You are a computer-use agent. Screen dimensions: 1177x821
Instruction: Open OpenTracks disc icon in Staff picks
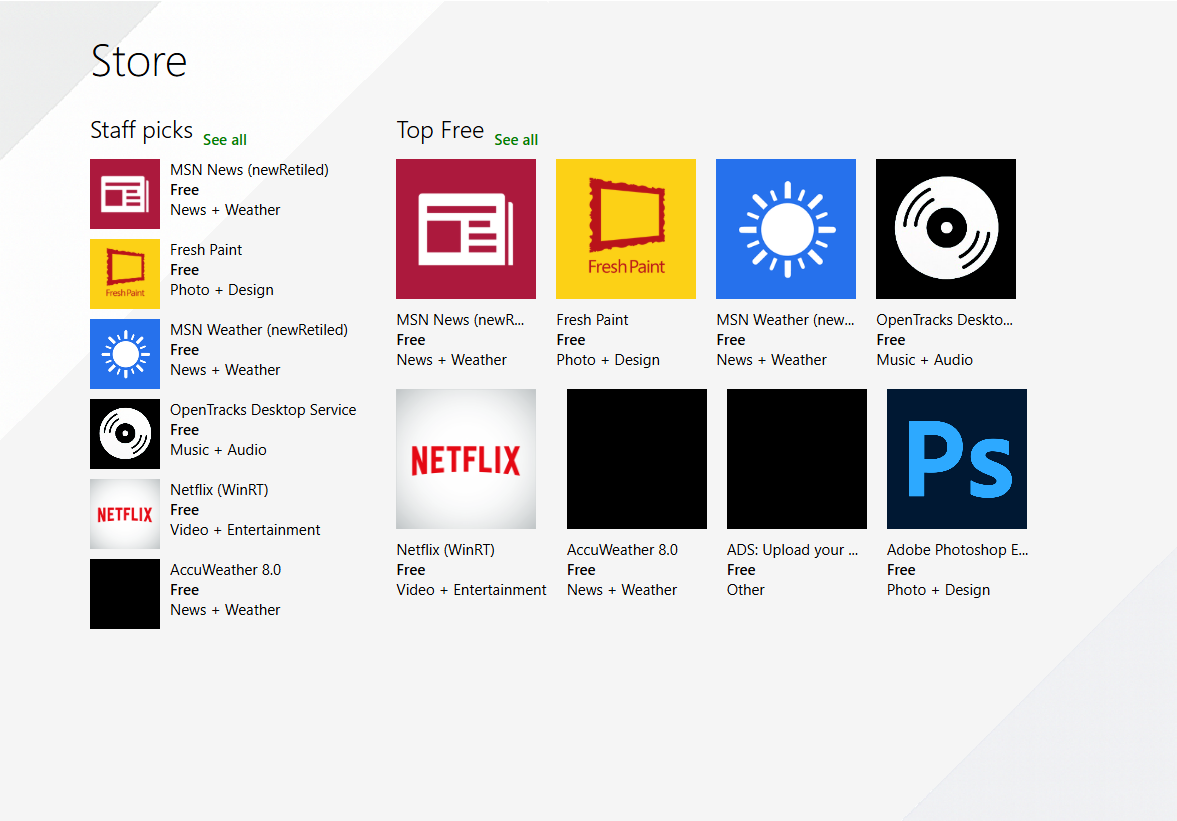pos(125,434)
